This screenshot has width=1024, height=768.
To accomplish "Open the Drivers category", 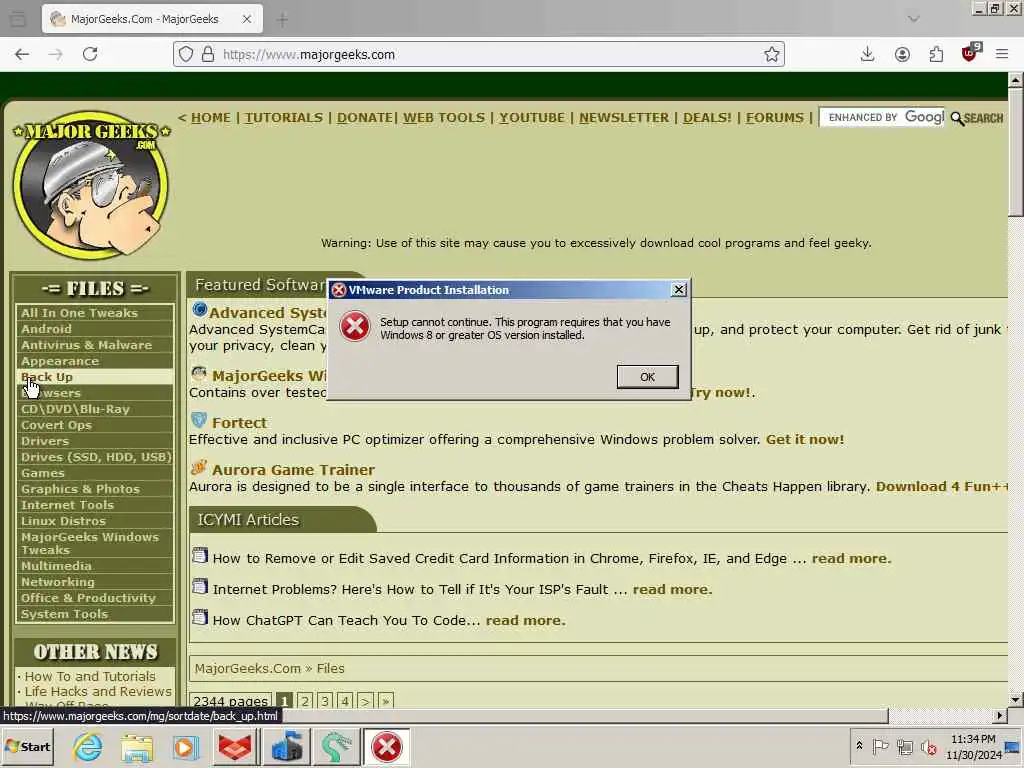I will pyautogui.click(x=95, y=441).
